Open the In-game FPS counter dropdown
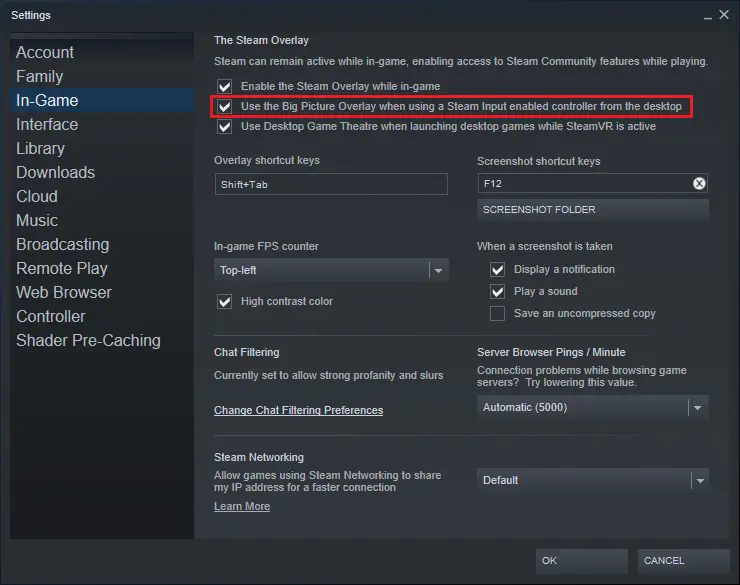 click(x=331, y=270)
